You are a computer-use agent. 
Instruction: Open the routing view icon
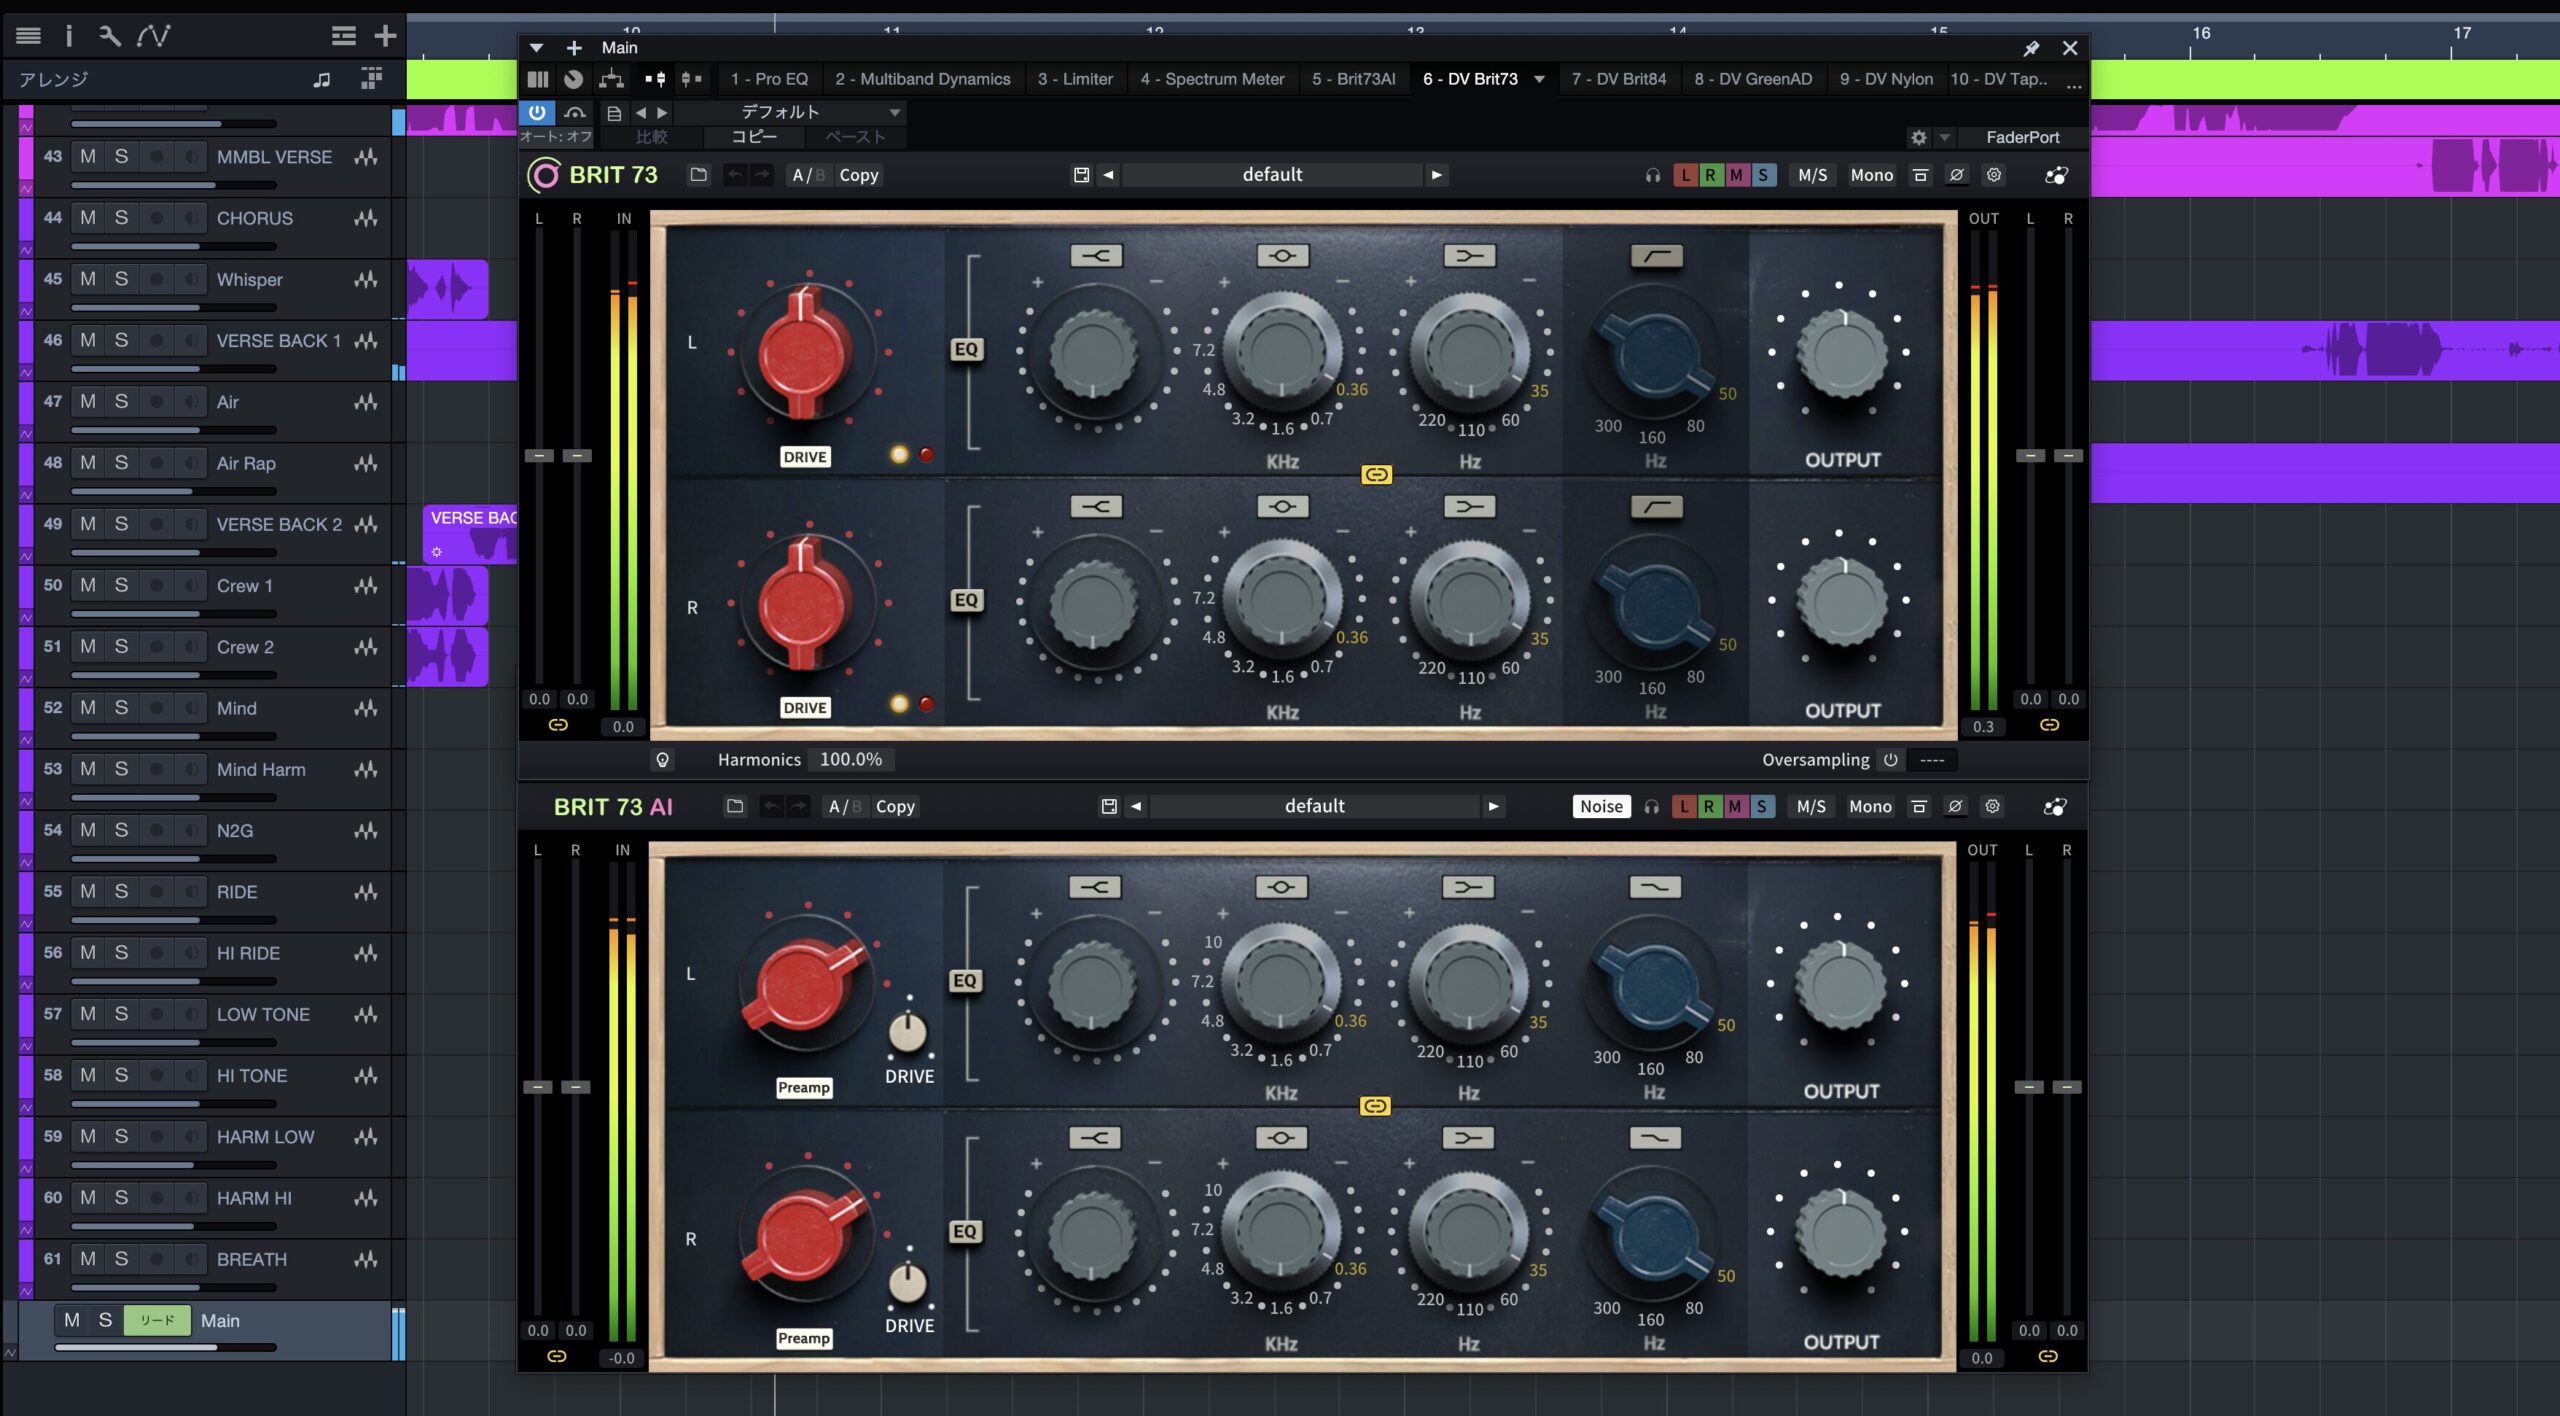(611, 79)
